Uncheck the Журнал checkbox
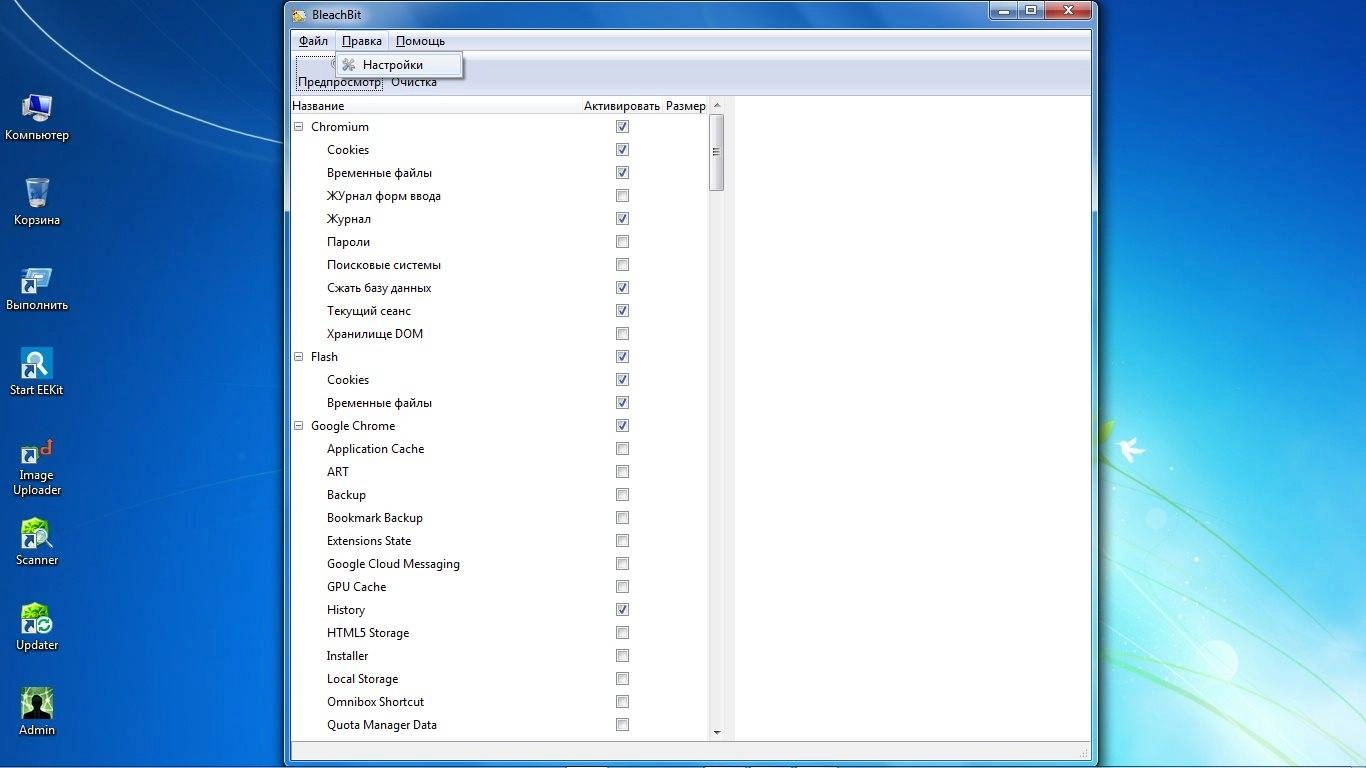This screenshot has width=1366, height=768. [x=622, y=219]
